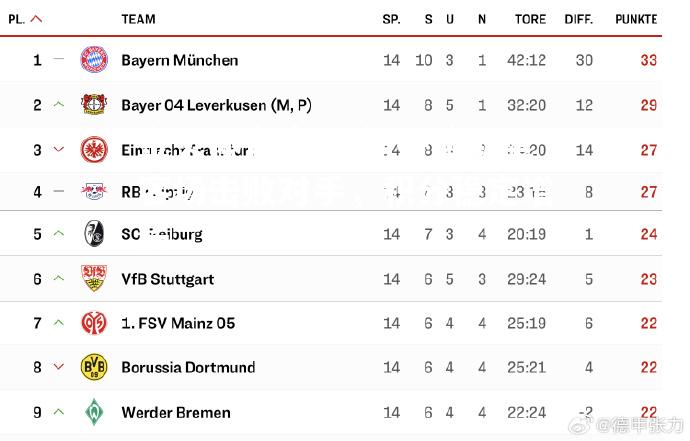Click the TEAM column header
Image resolution: width=690 pixels, height=441 pixels.
point(138,19)
